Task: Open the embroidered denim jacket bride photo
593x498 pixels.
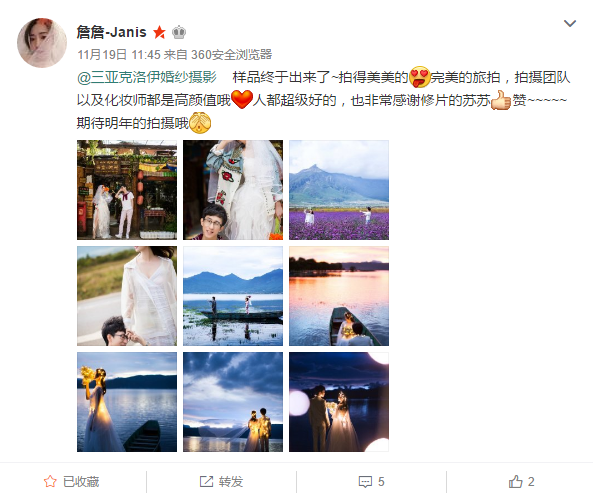Action: click(x=233, y=190)
